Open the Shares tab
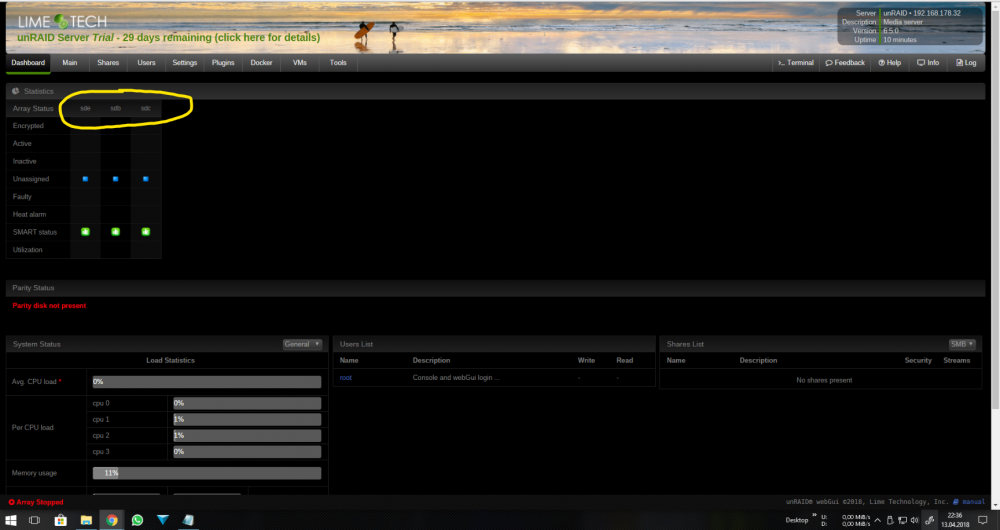This screenshot has height=530, width=1000. [108, 63]
